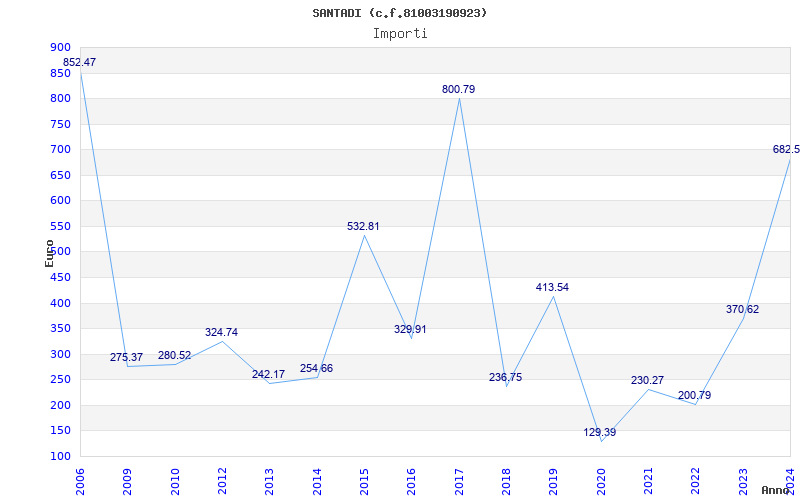This screenshot has width=800, height=500.
Task: Select the 254.66 data point label
Action: pos(316,368)
